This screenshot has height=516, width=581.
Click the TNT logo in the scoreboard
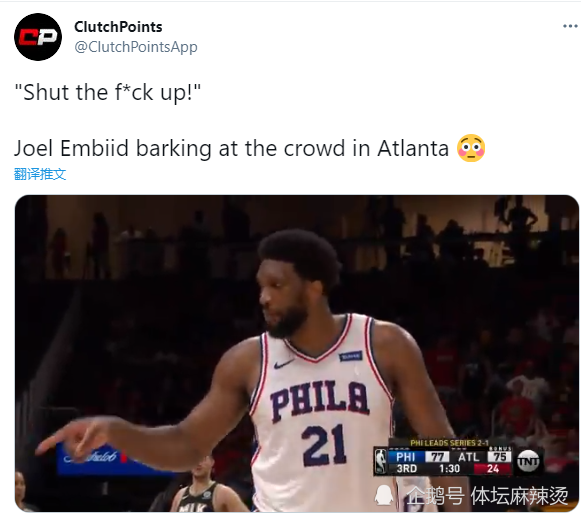tap(528, 461)
